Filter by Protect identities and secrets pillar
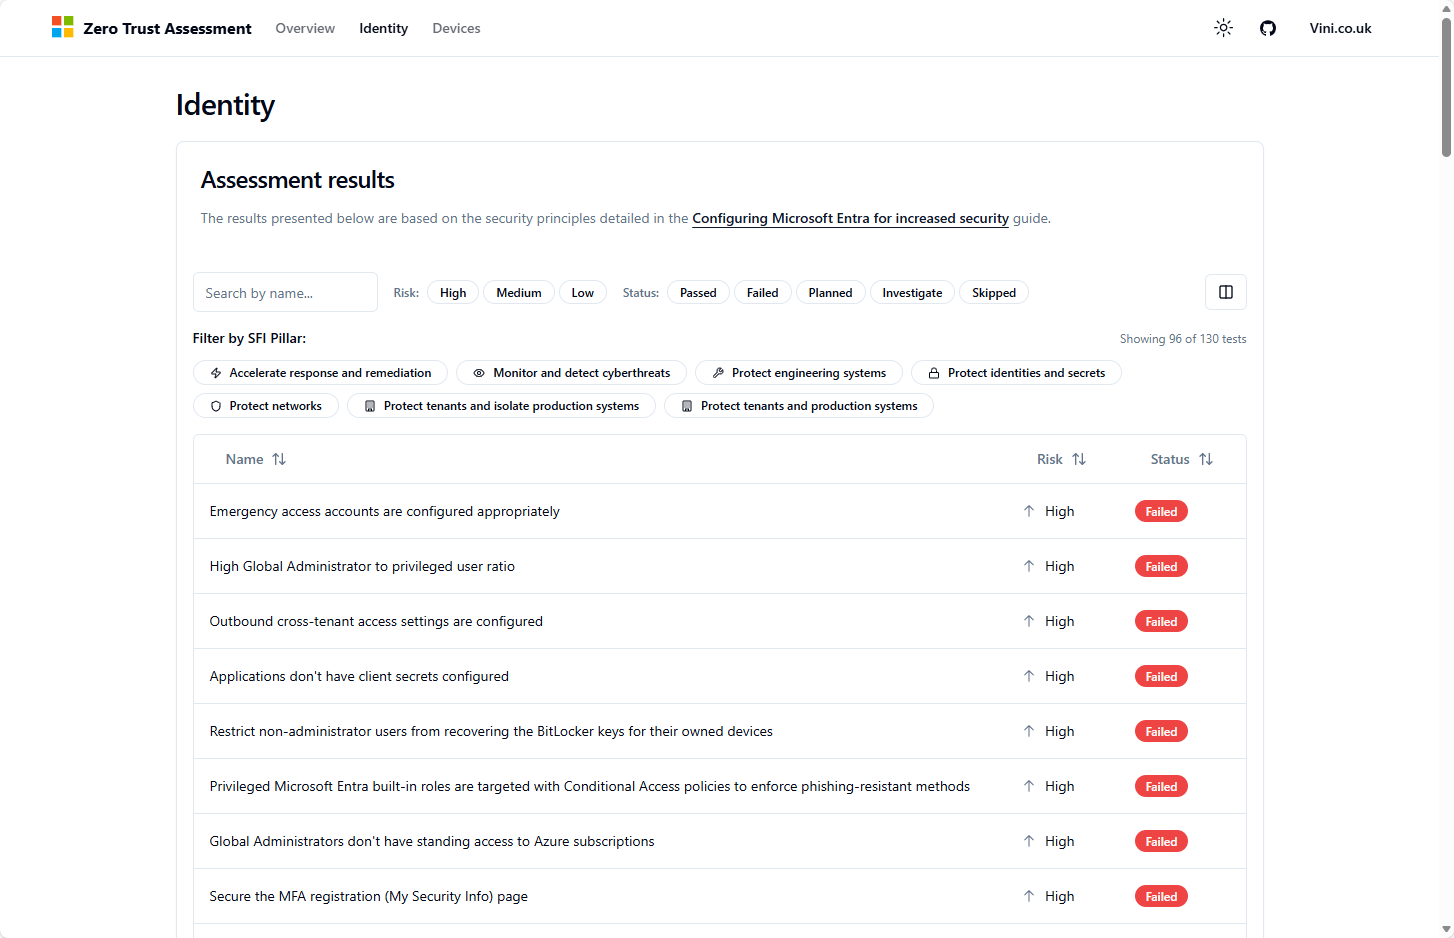The image size is (1454, 938). coord(1016,373)
